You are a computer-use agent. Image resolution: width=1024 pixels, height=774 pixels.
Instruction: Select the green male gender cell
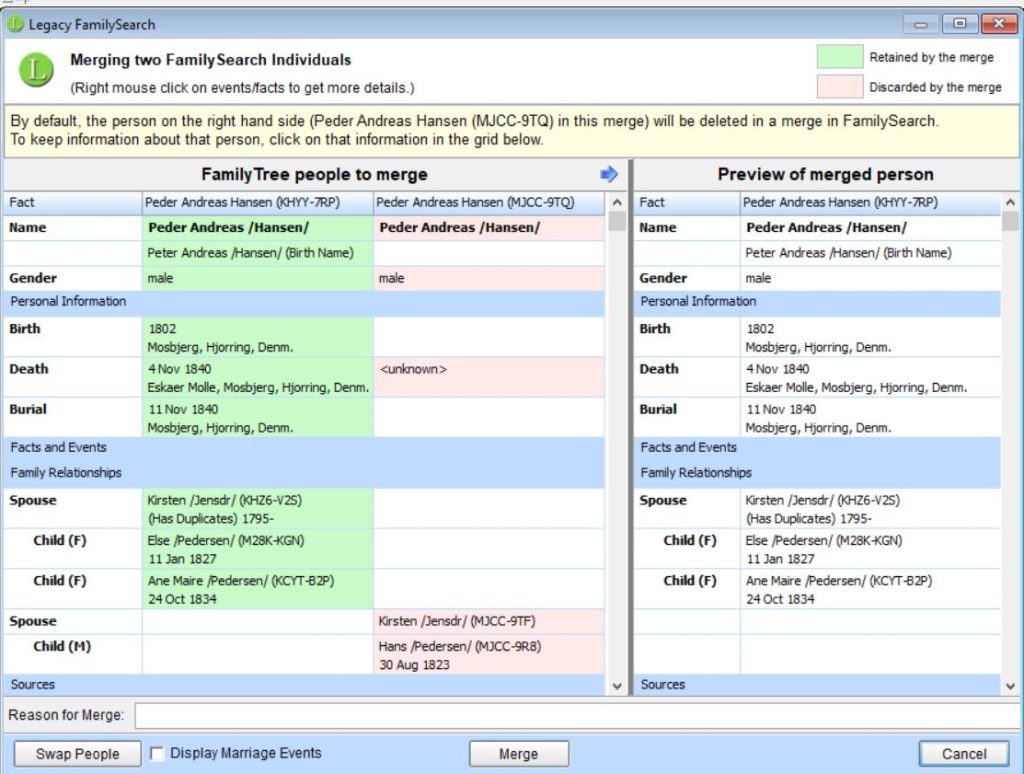[258, 278]
